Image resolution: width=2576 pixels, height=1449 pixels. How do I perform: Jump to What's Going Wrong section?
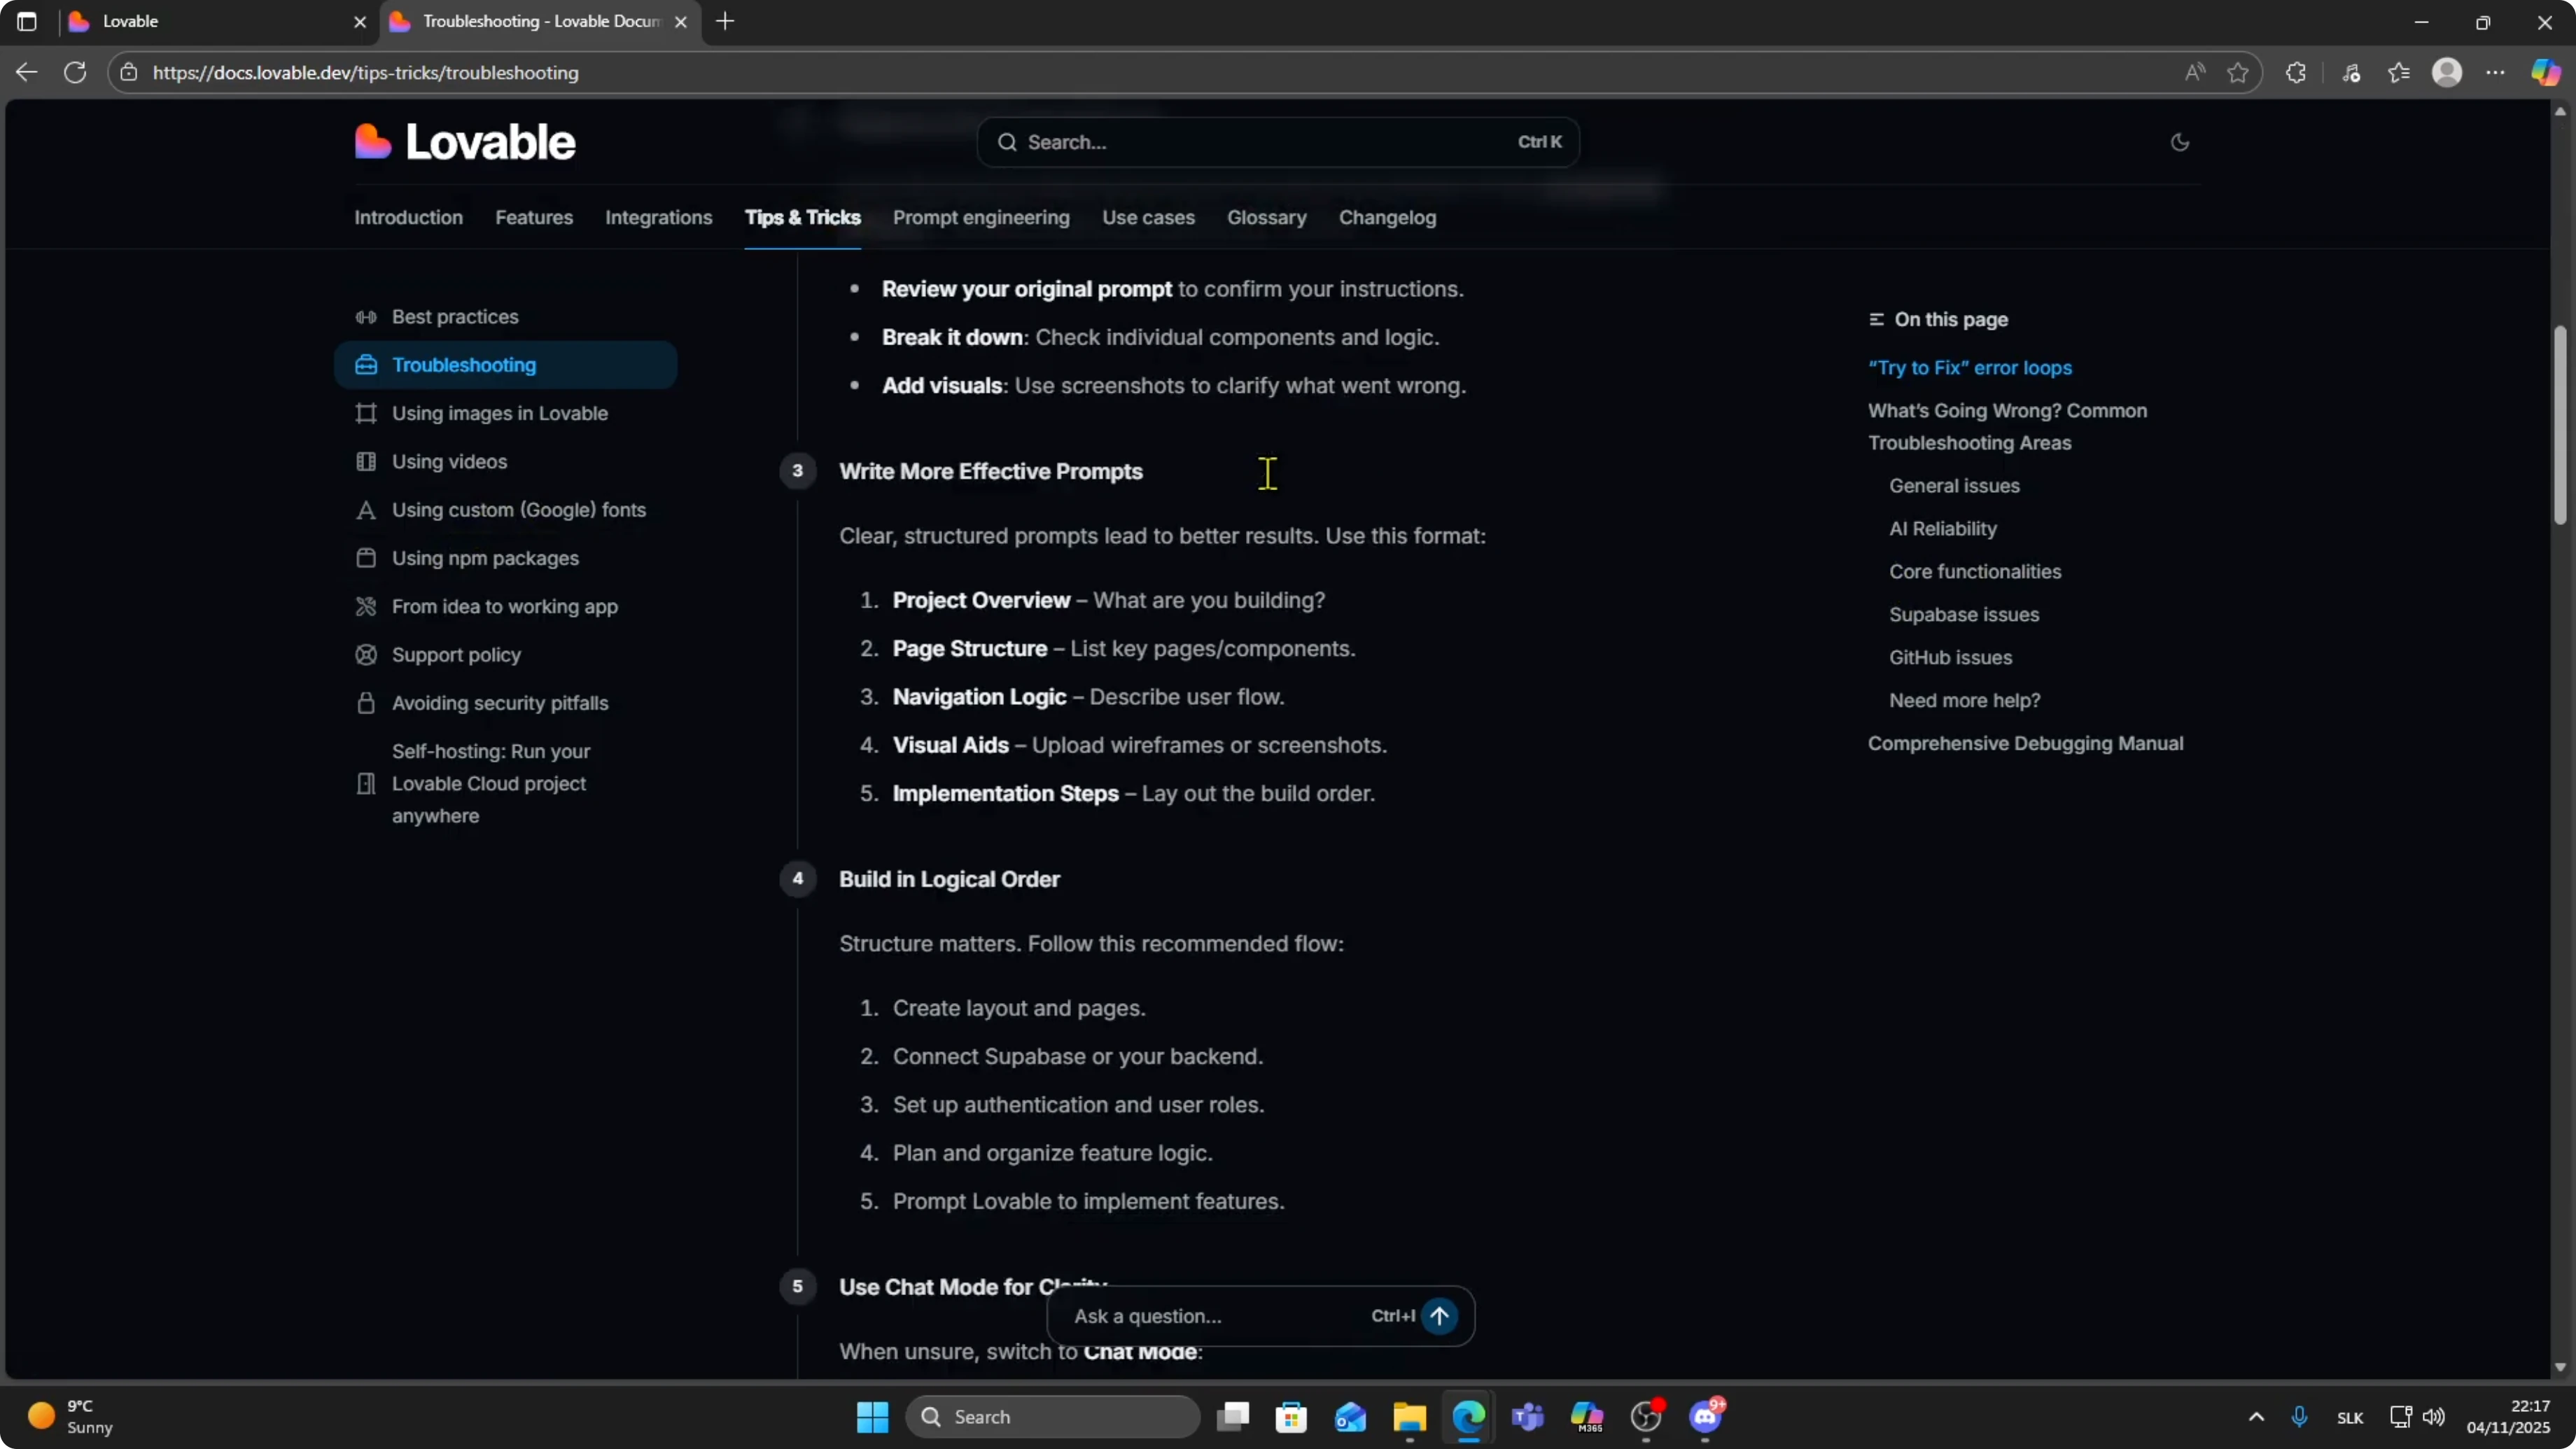2007,426
